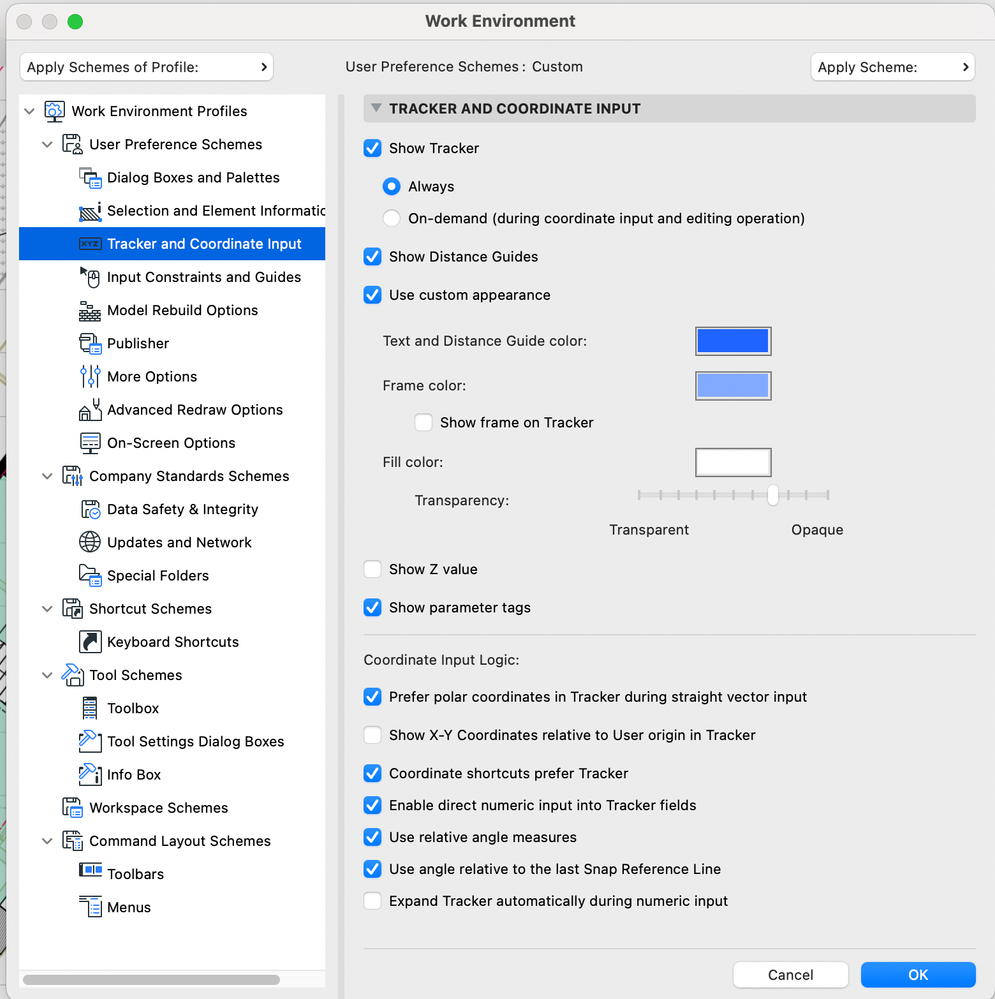Click the Model Rebuild Options brick icon

90,311
